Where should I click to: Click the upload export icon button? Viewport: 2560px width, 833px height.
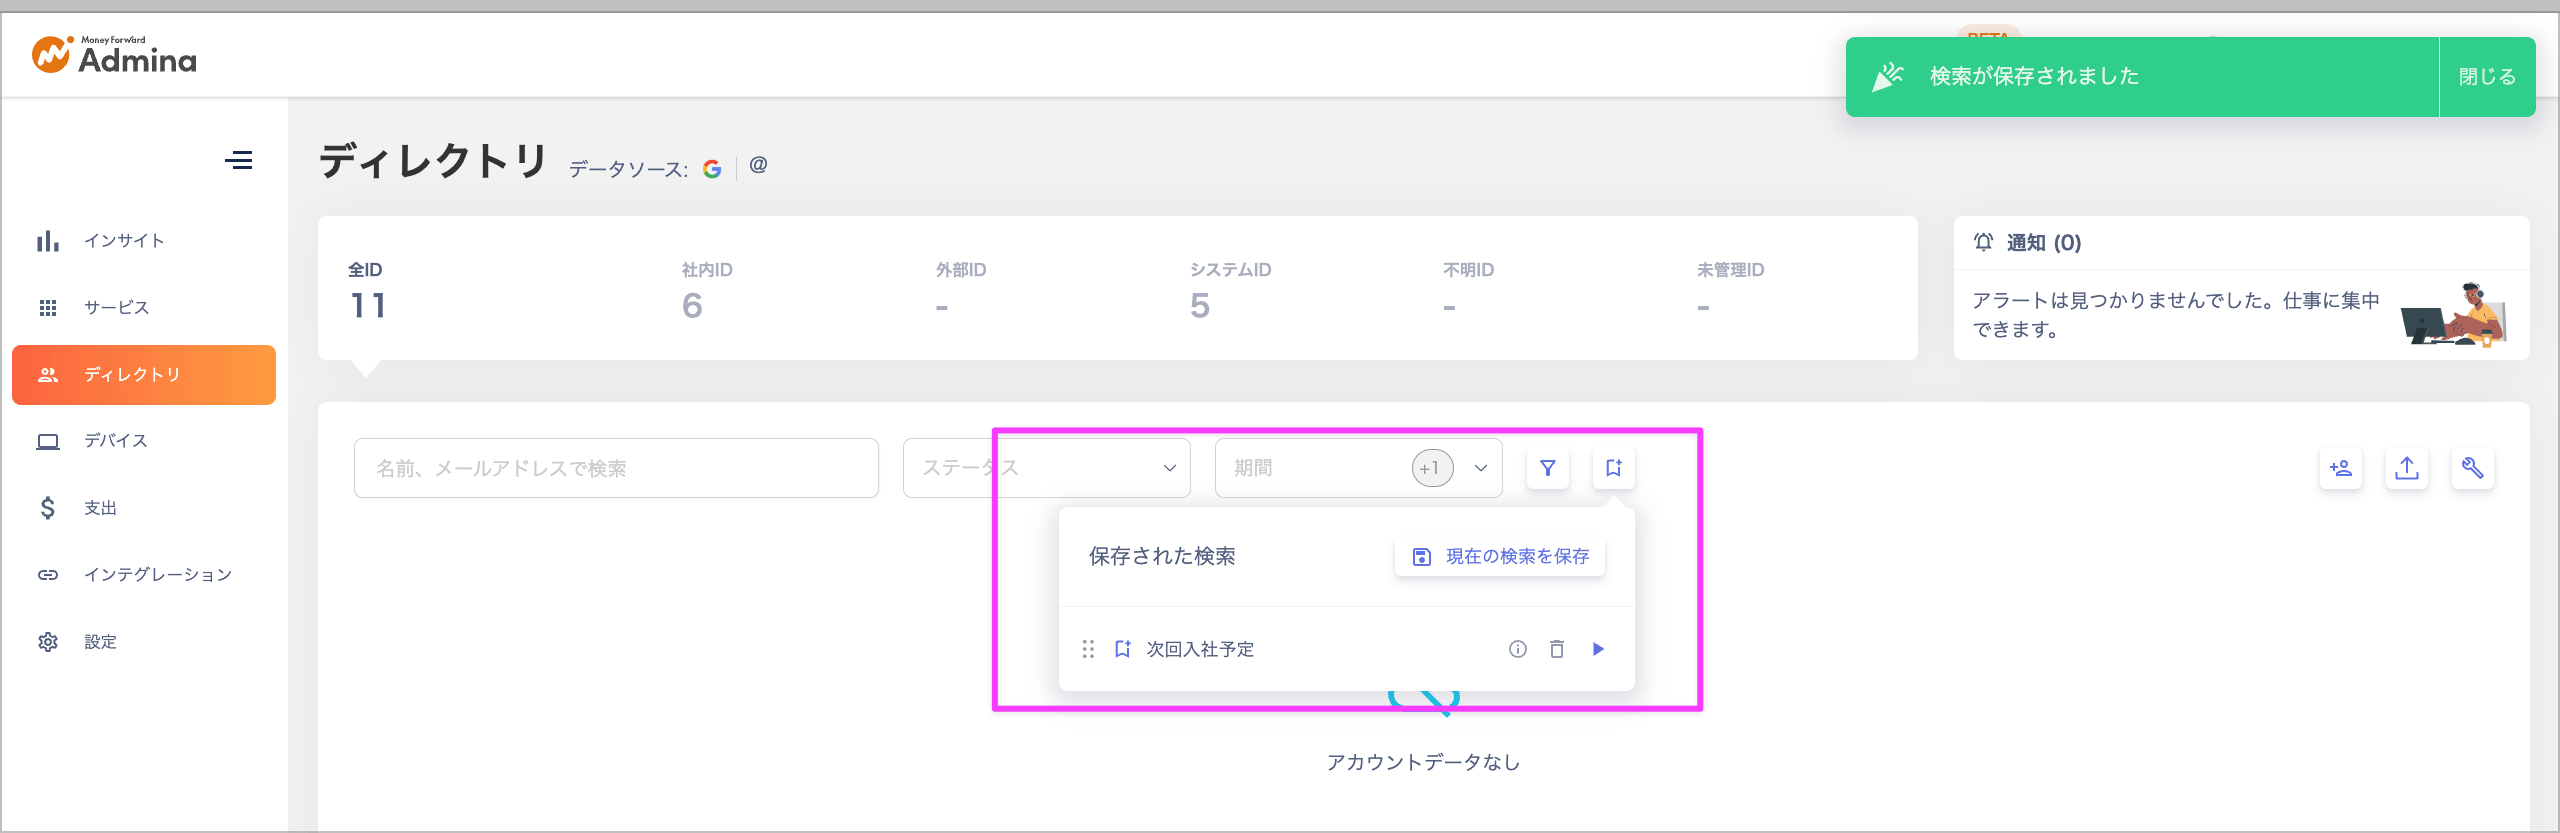(x=2407, y=468)
